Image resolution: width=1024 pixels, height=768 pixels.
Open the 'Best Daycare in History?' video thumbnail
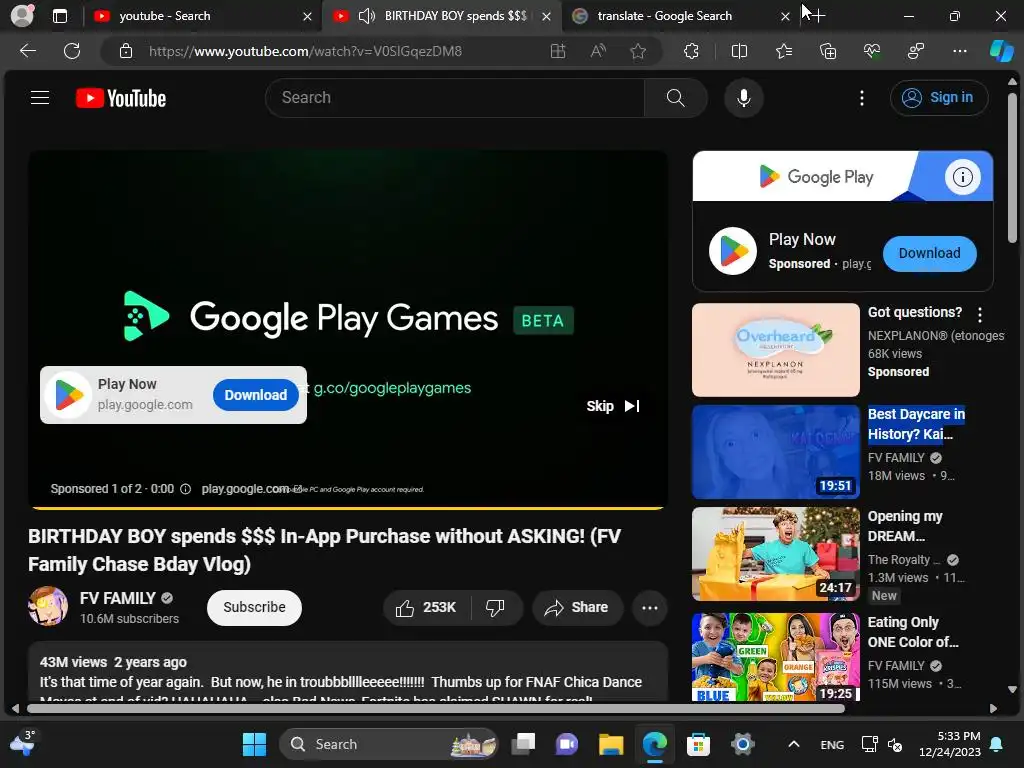point(775,452)
